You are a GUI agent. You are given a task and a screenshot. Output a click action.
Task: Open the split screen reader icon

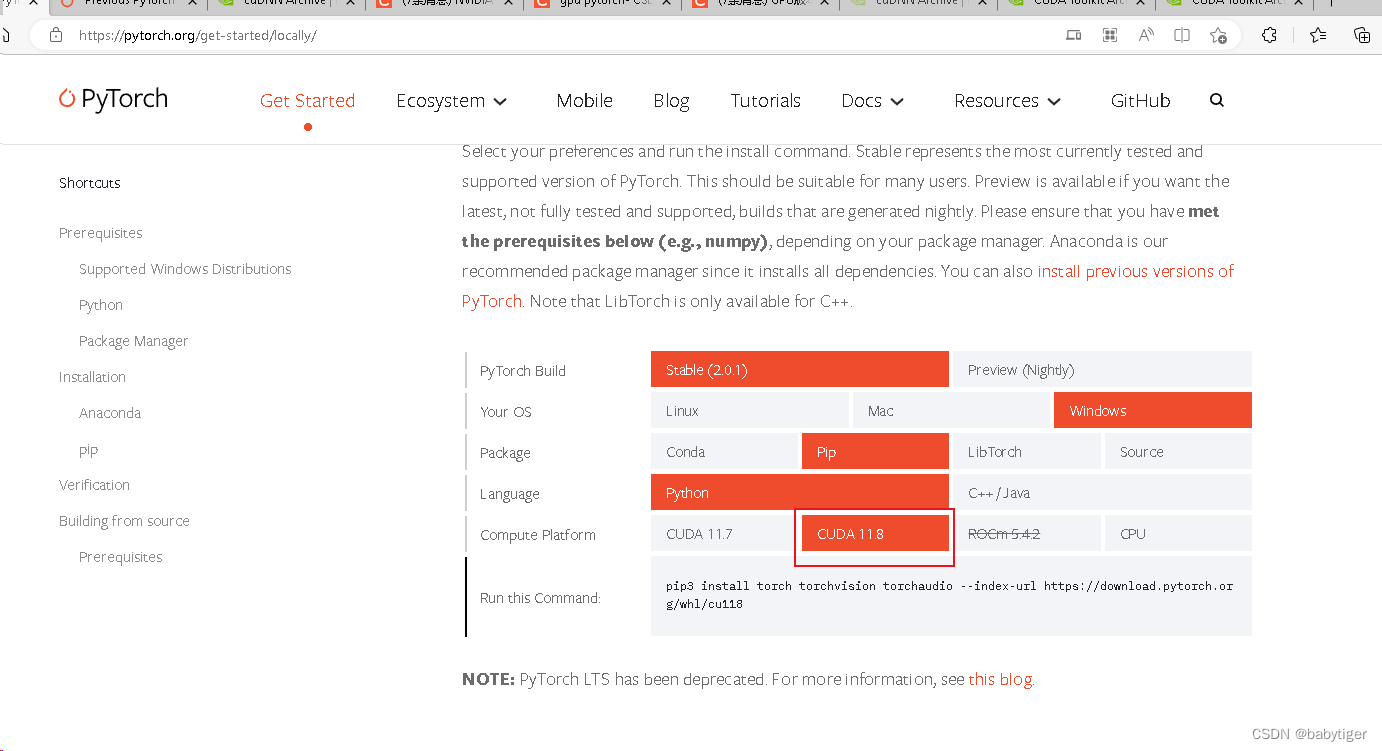1182,35
